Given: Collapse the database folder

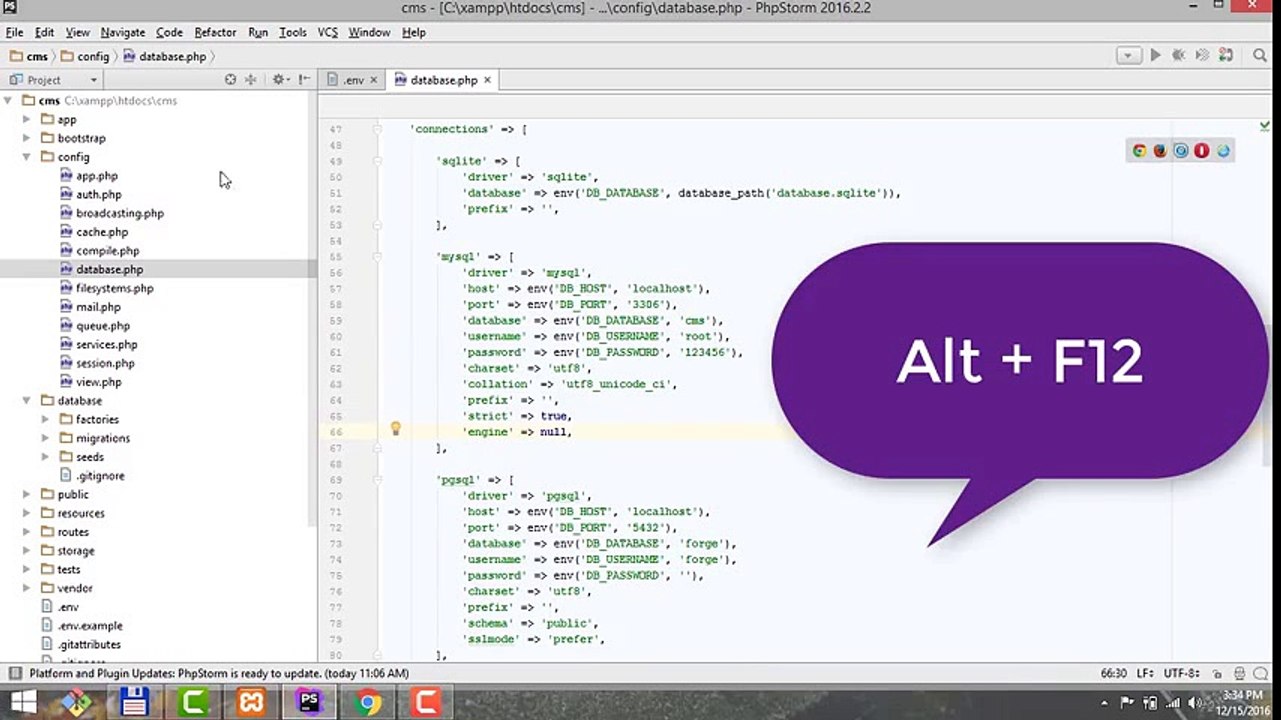Looking at the screenshot, I should [x=27, y=401].
